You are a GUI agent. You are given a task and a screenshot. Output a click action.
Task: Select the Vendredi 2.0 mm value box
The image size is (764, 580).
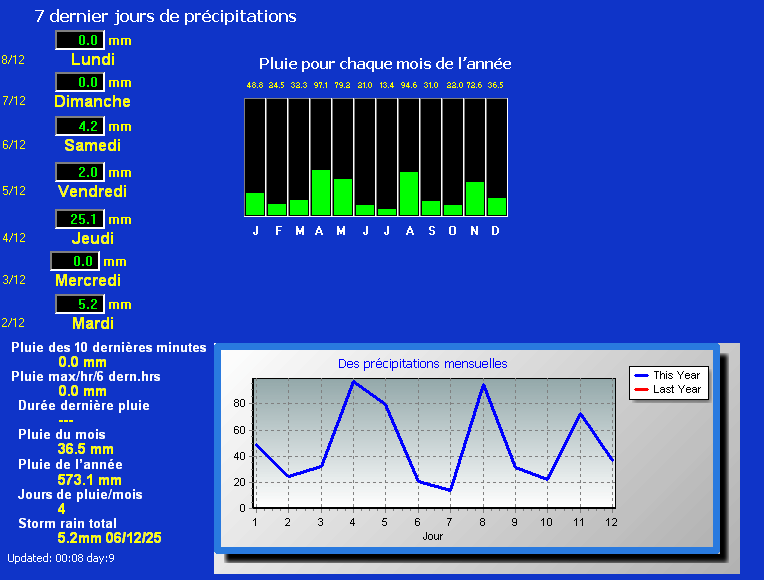tap(80, 173)
